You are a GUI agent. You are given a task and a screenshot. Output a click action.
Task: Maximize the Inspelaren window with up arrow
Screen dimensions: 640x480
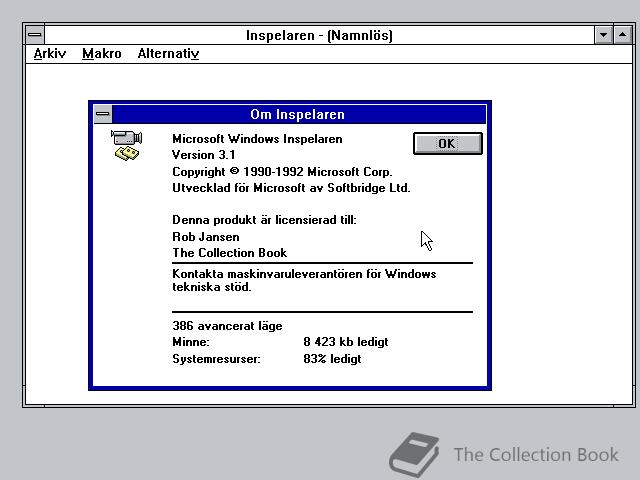pos(622,35)
